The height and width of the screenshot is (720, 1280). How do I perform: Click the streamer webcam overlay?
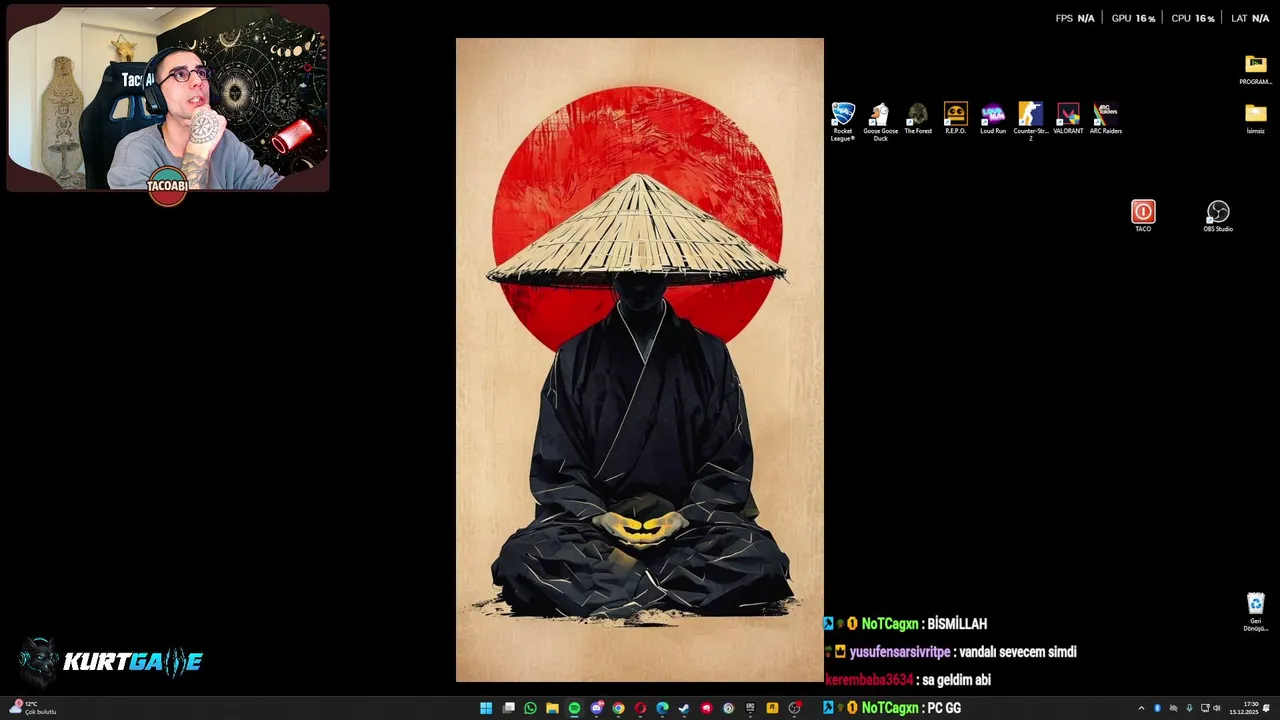point(168,97)
